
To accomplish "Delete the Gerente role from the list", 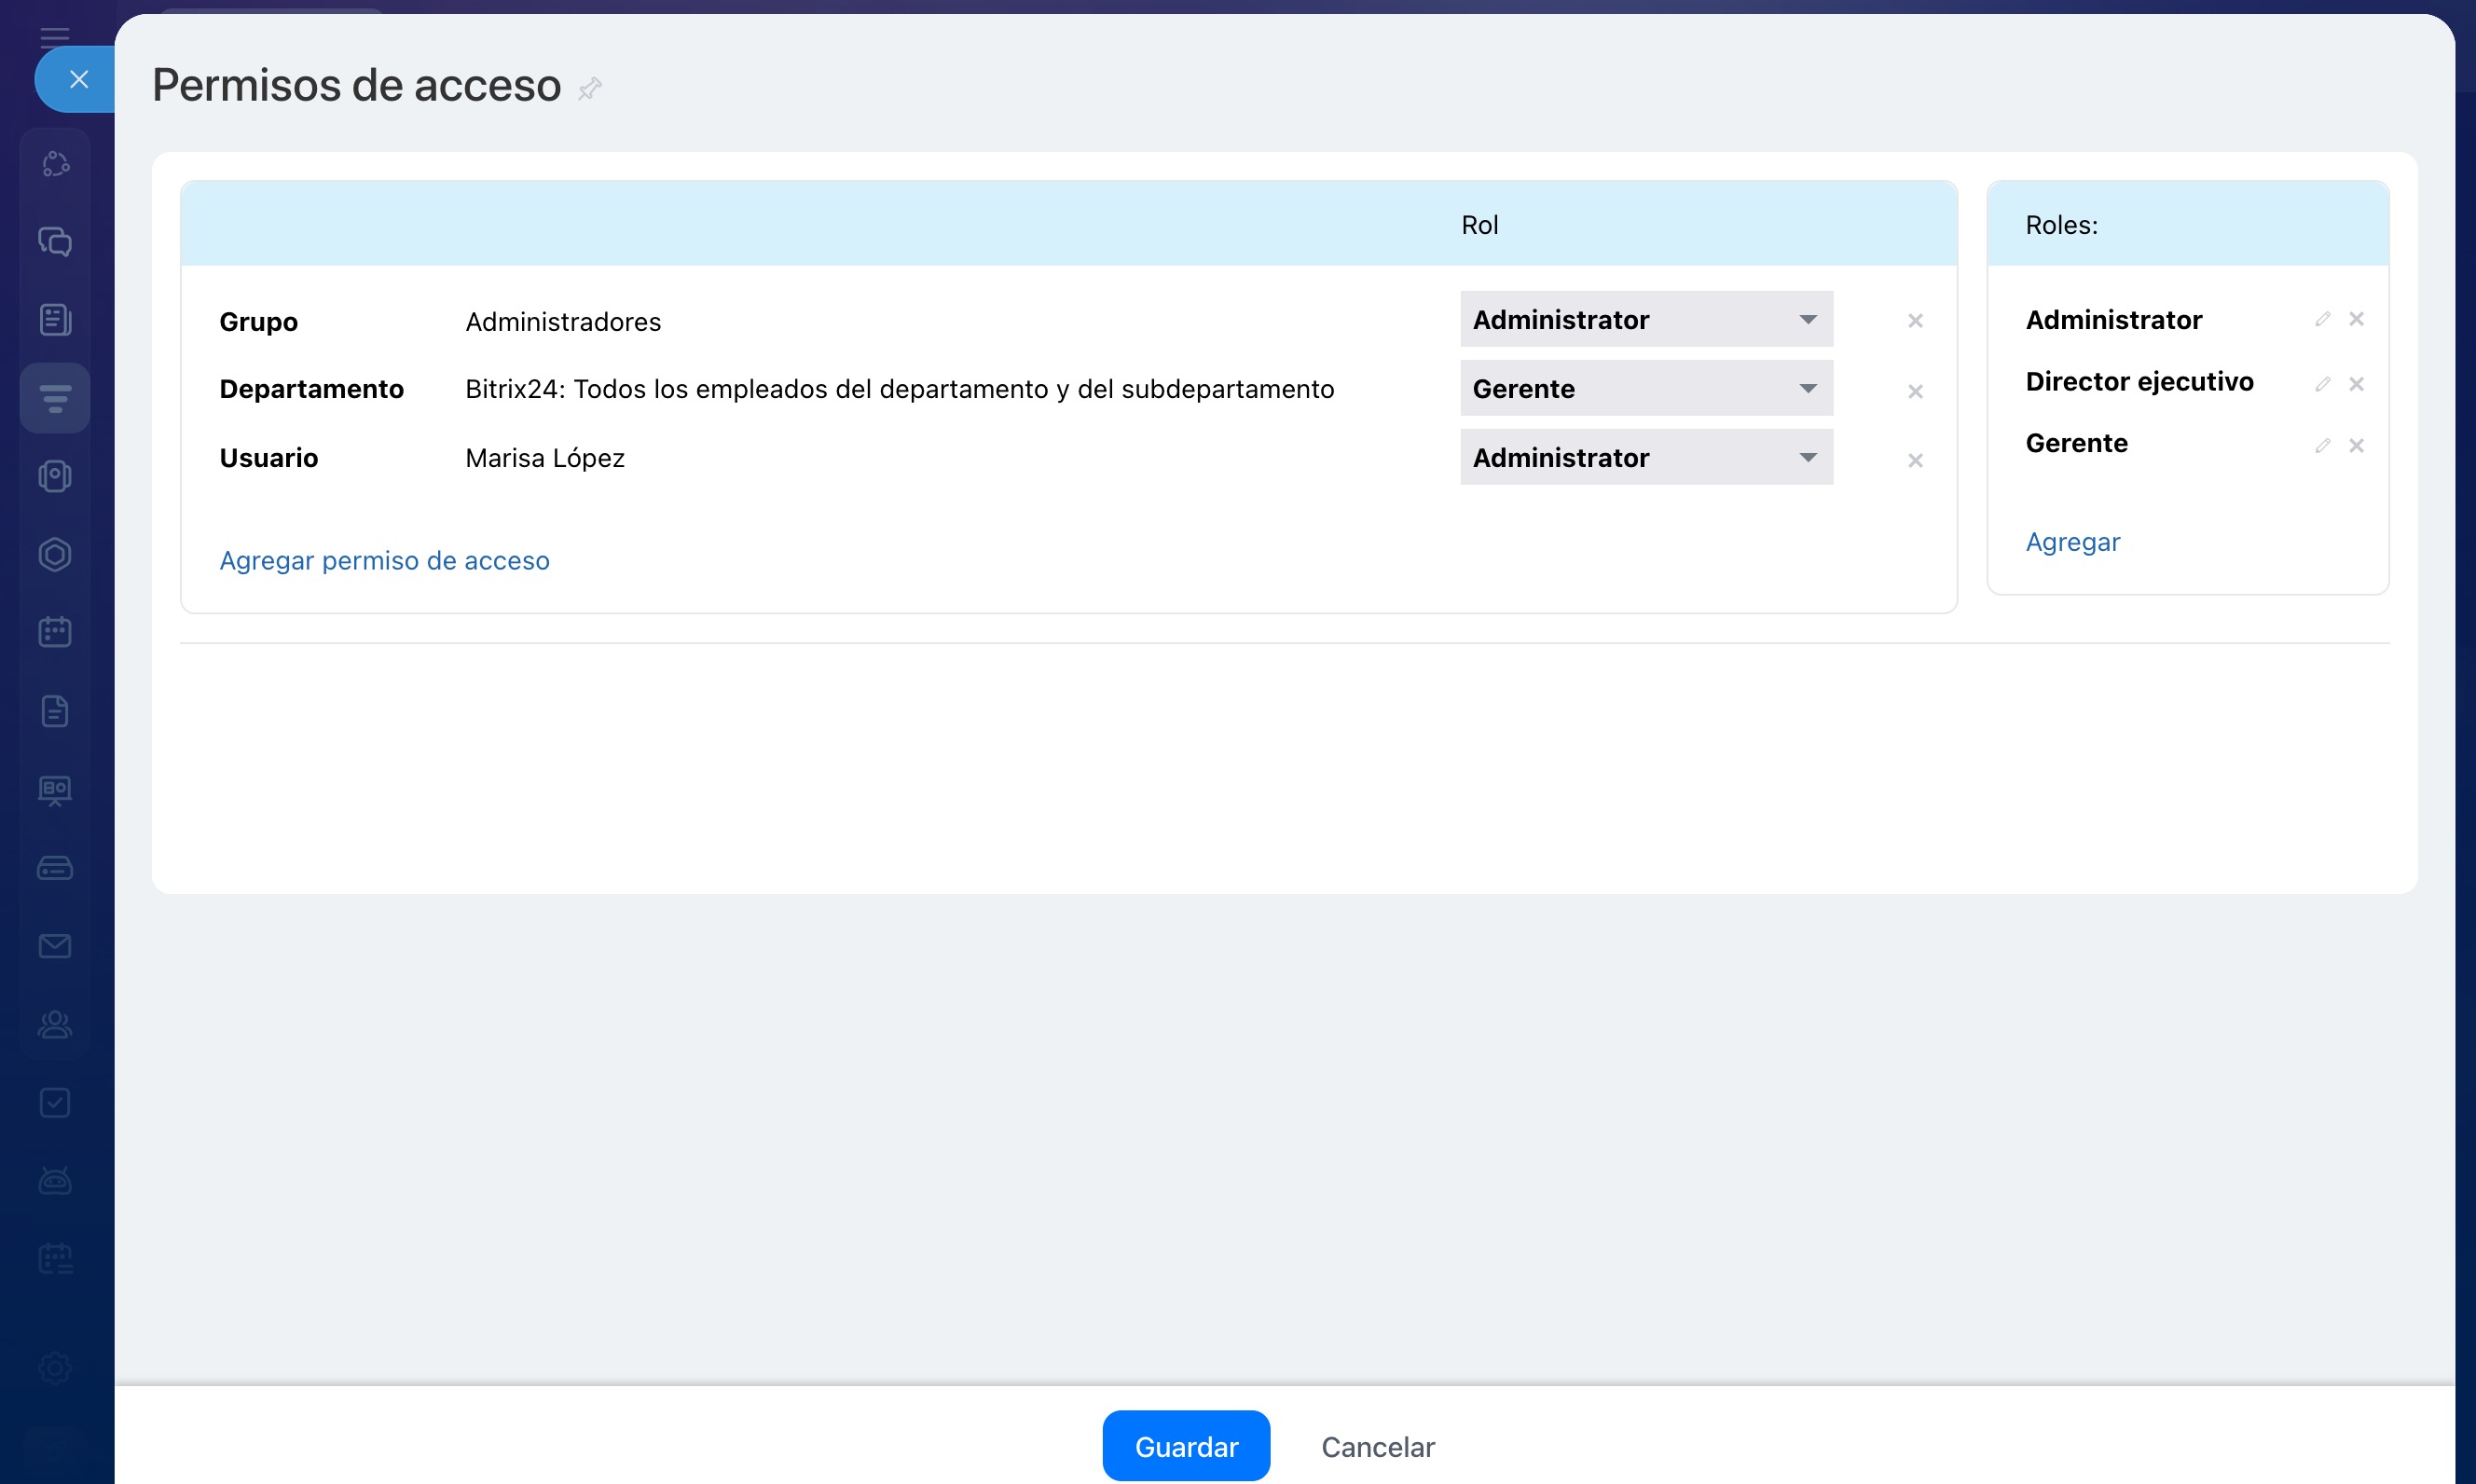I will coord(2356,445).
